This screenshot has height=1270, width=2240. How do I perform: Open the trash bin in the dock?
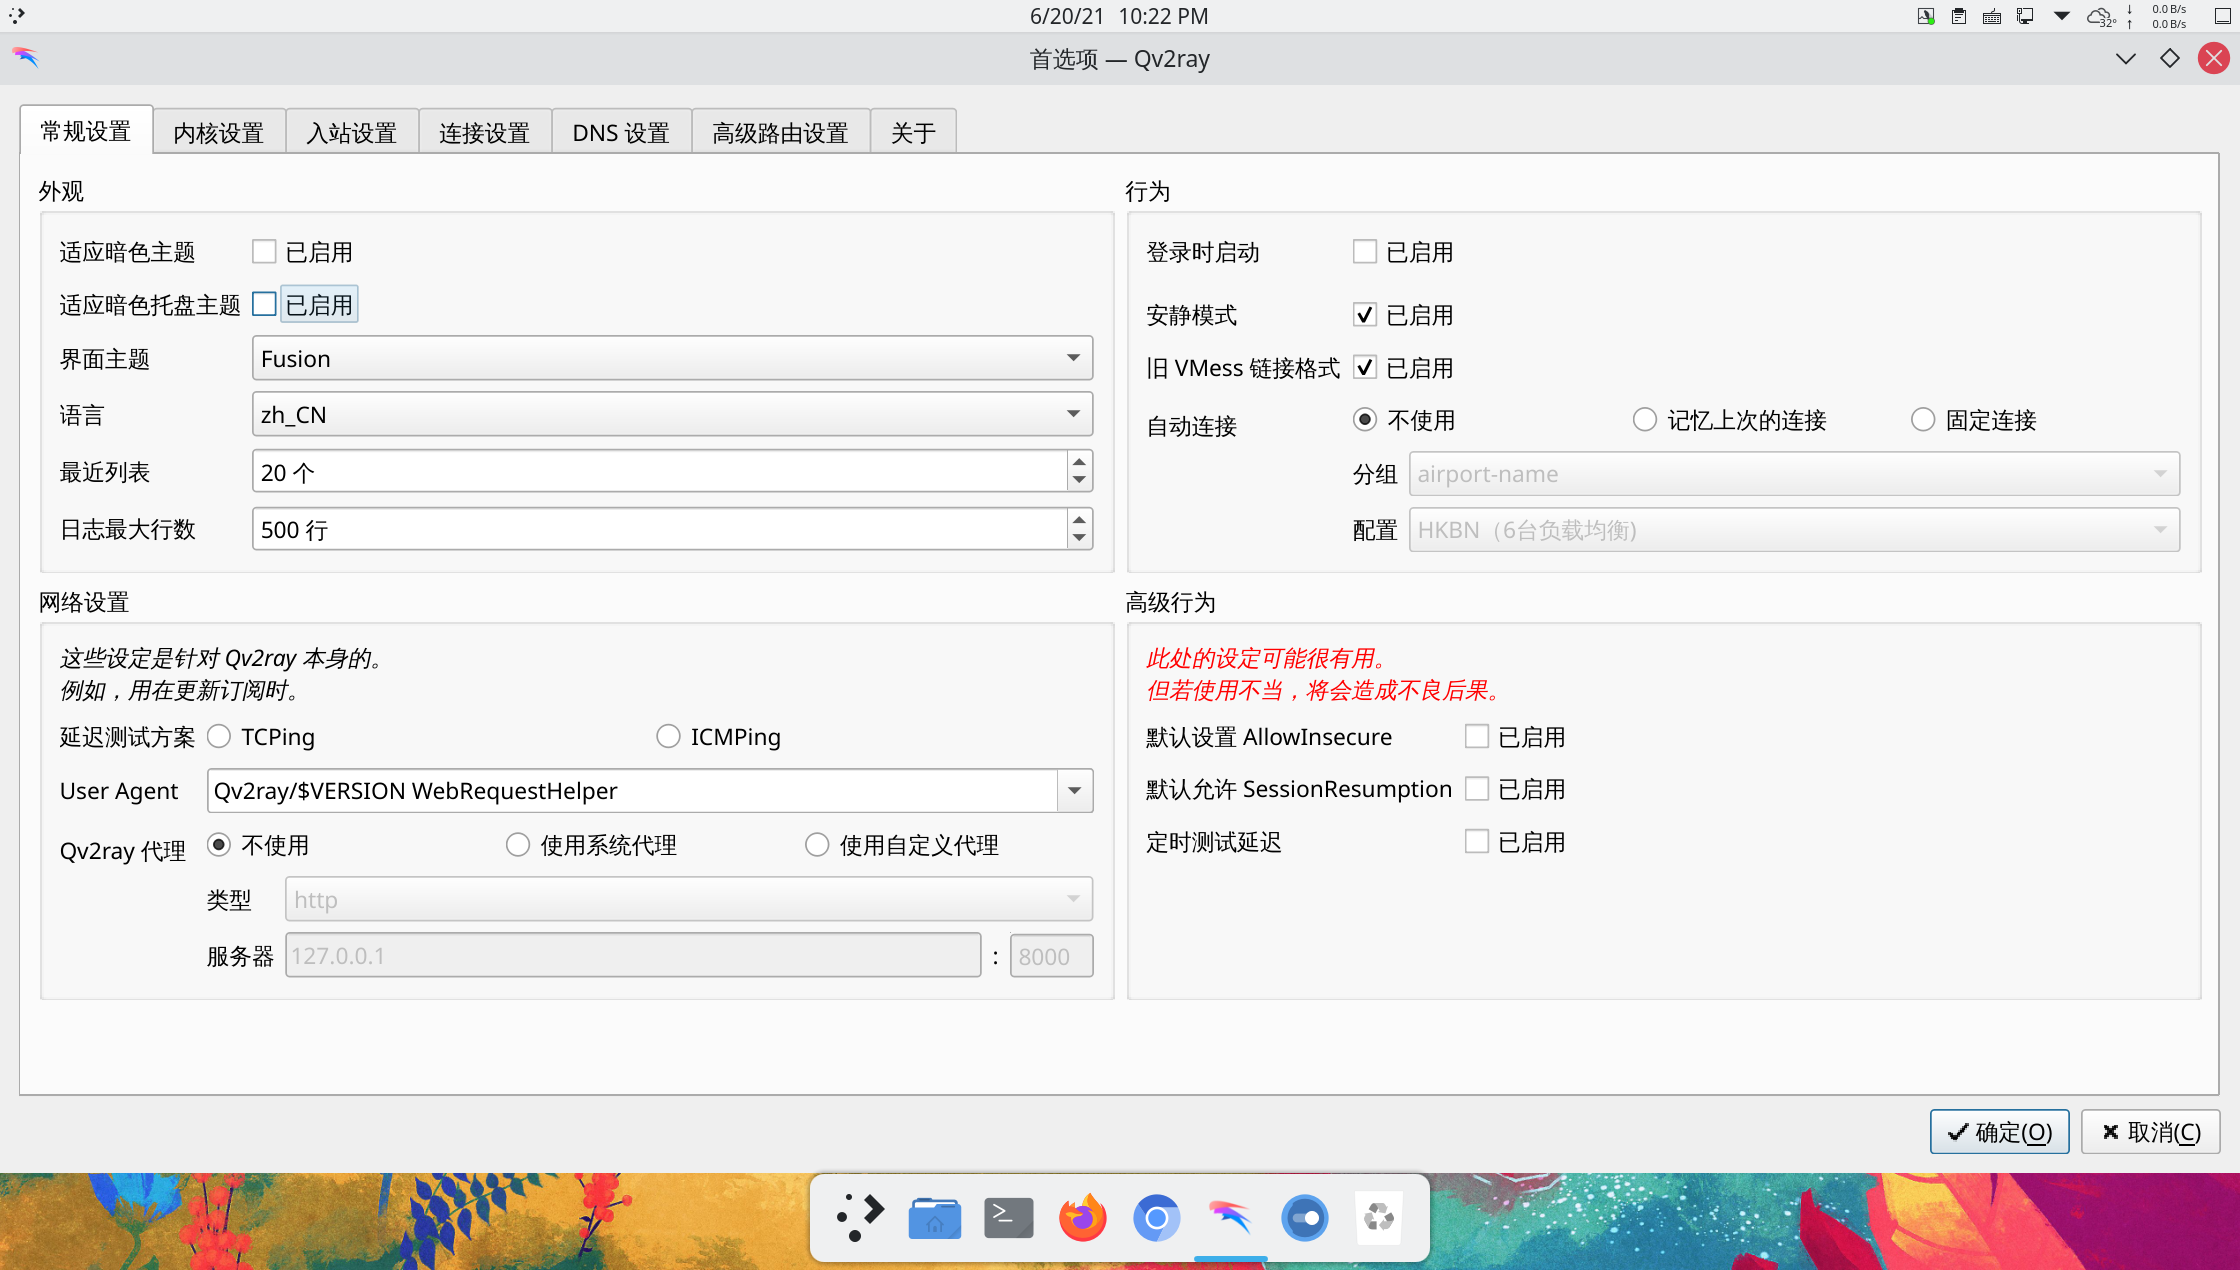point(1378,1217)
